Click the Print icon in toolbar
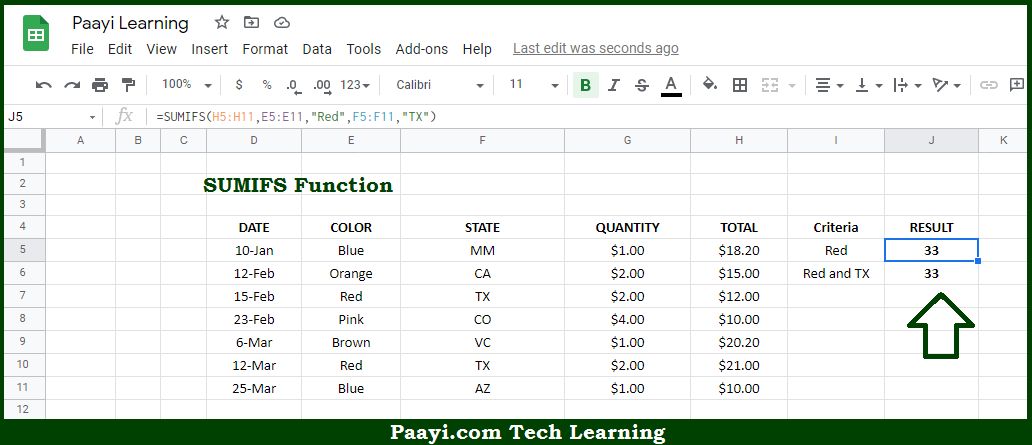The height and width of the screenshot is (445, 1032). click(x=100, y=85)
